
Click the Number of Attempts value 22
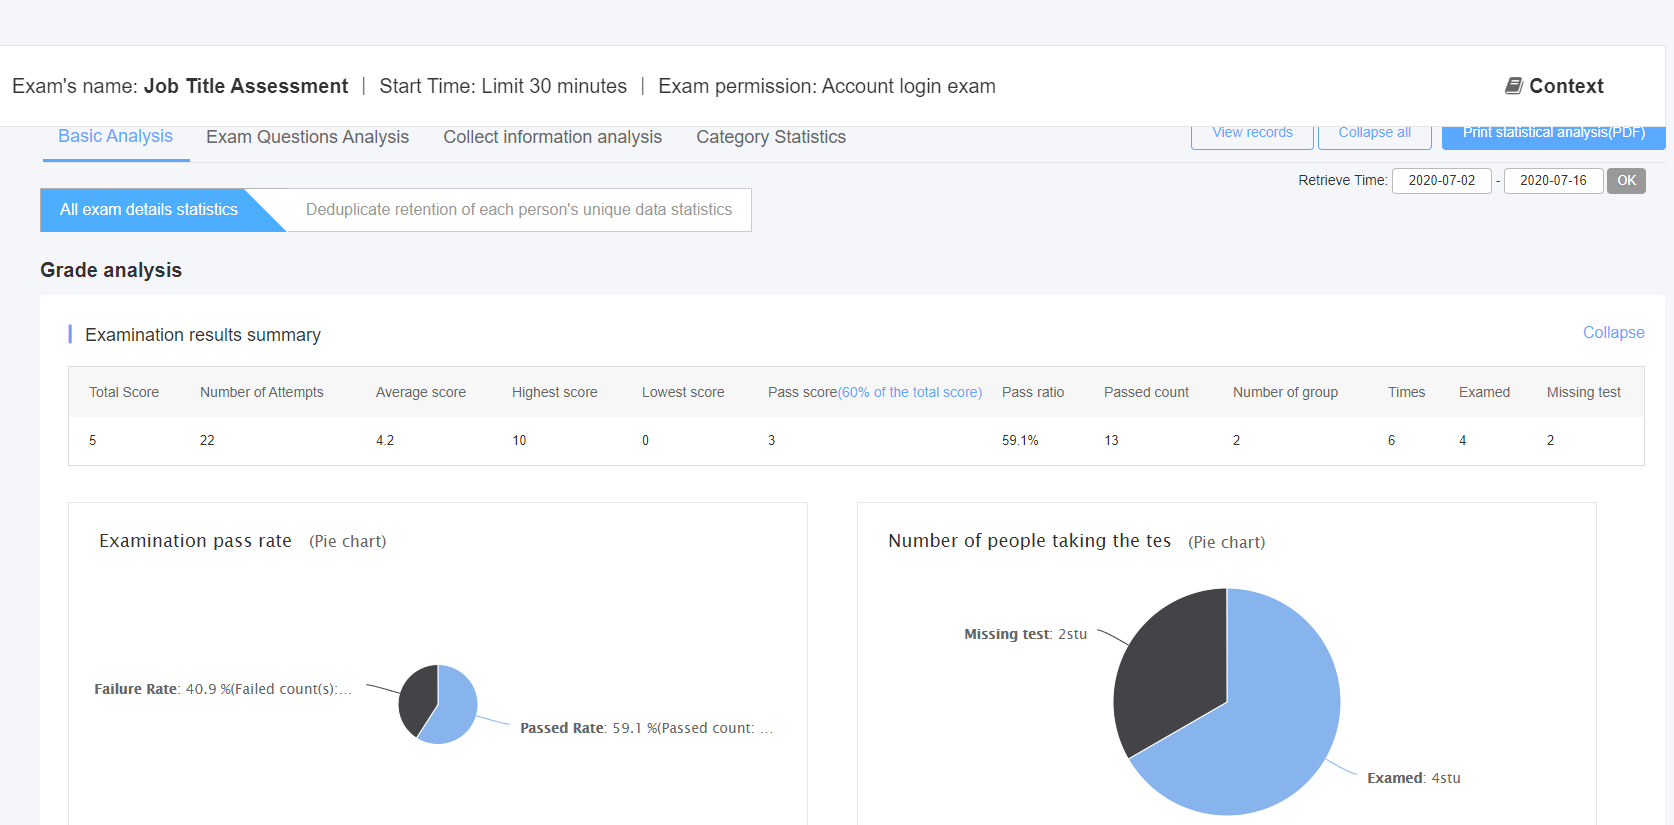(x=207, y=441)
